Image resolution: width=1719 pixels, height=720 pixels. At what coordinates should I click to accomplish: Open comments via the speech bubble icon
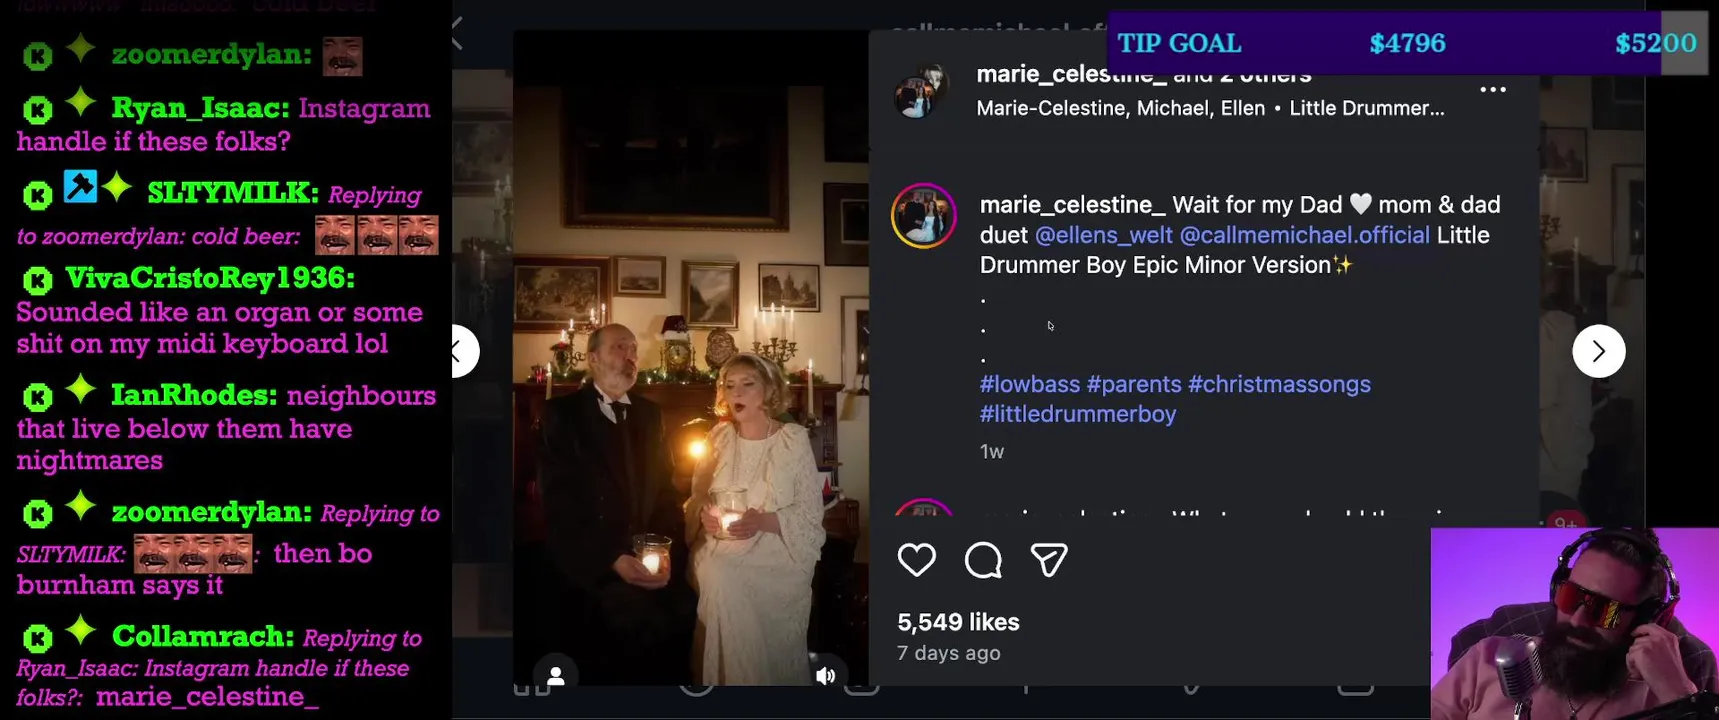pyautogui.click(x=983, y=560)
